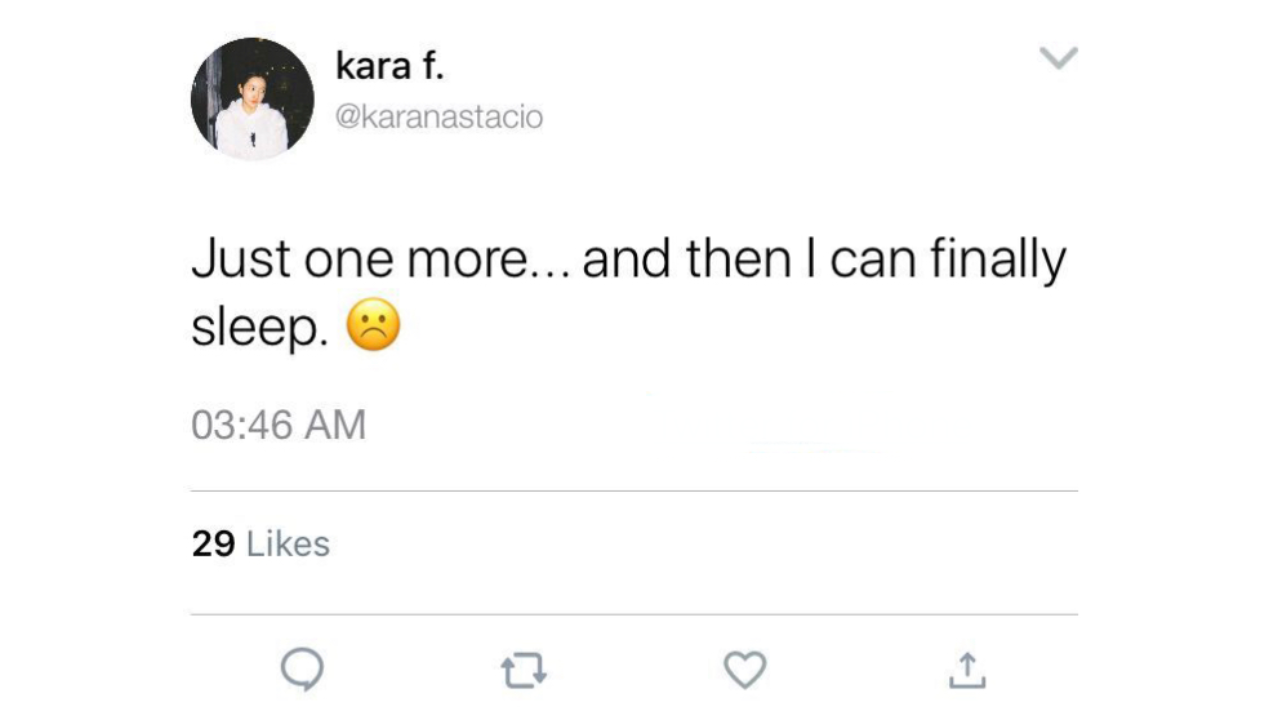The height and width of the screenshot is (720, 1280).
Task: Click the phrase 'and then I can'
Action: pos(750,260)
